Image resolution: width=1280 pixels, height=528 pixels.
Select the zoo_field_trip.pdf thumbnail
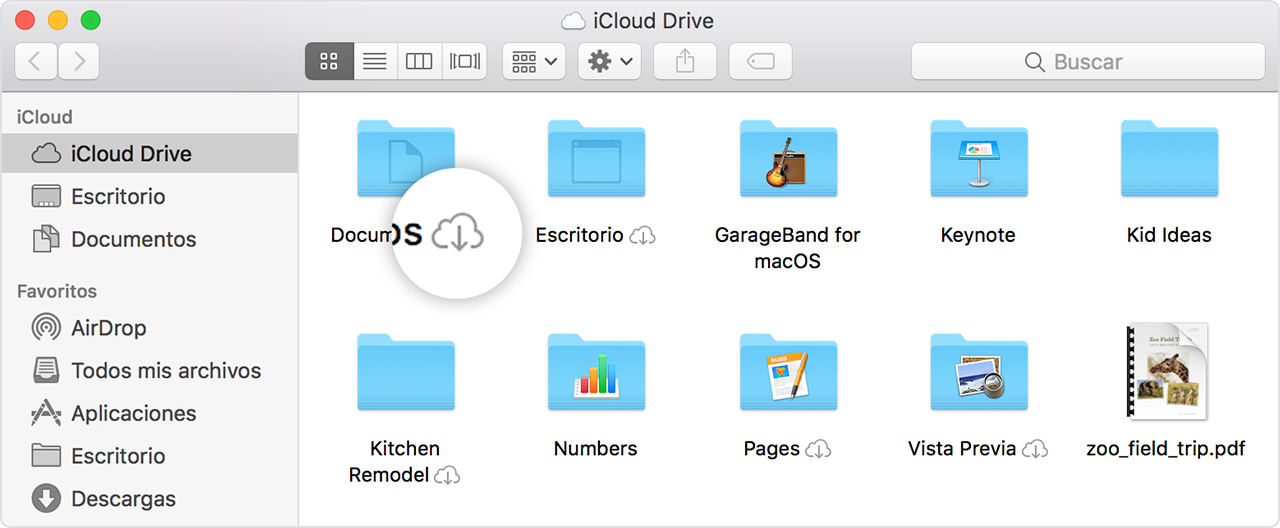pyautogui.click(x=1166, y=371)
